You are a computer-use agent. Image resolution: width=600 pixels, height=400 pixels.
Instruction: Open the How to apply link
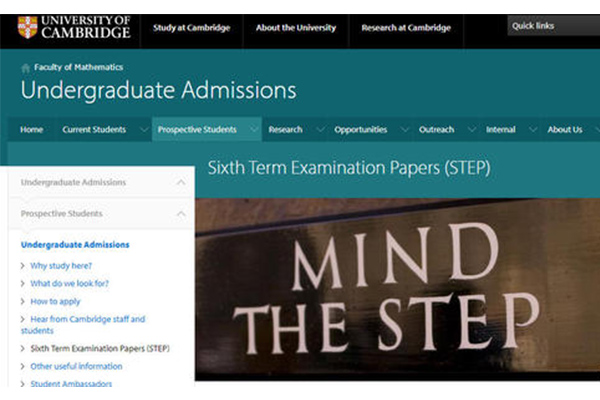(55, 302)
